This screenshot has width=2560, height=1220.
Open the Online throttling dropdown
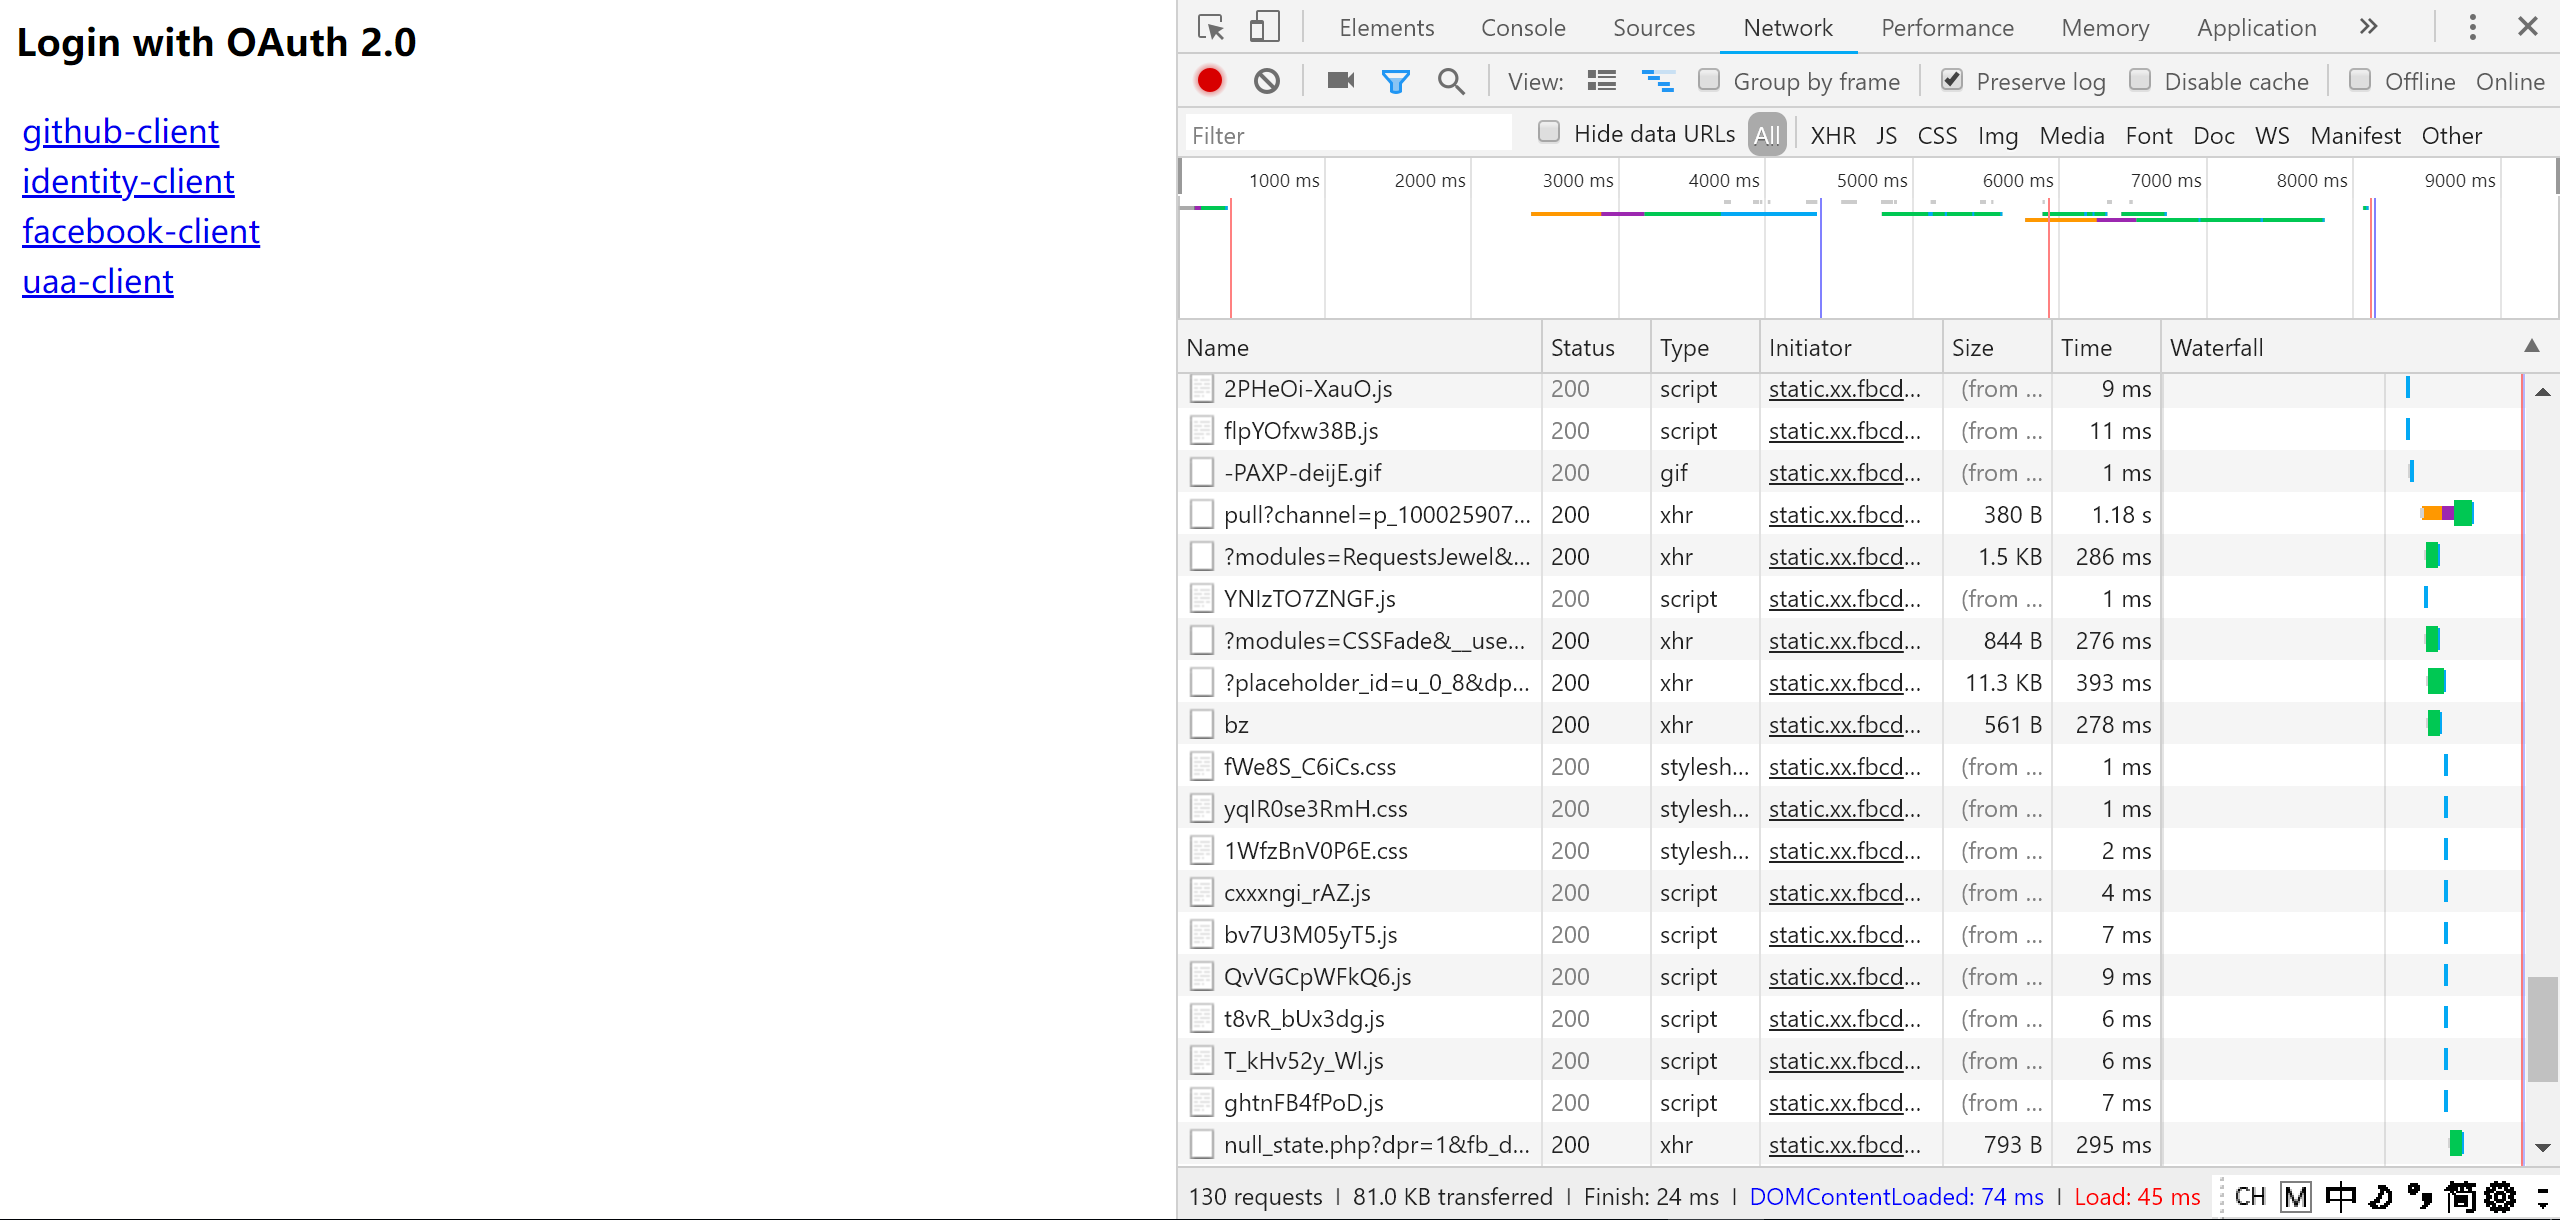[2510, 81]
